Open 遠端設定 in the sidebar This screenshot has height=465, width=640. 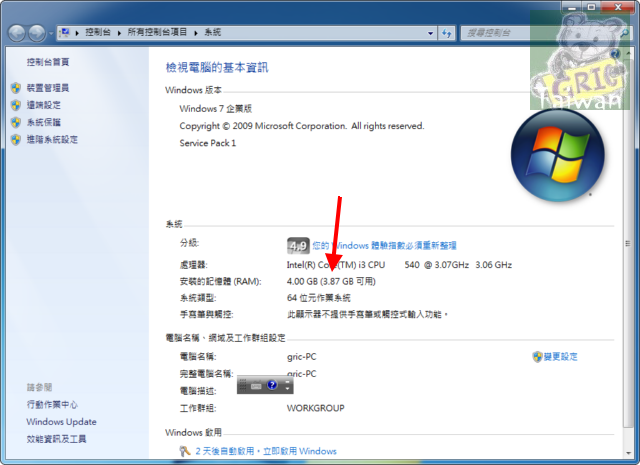point(44,105)
